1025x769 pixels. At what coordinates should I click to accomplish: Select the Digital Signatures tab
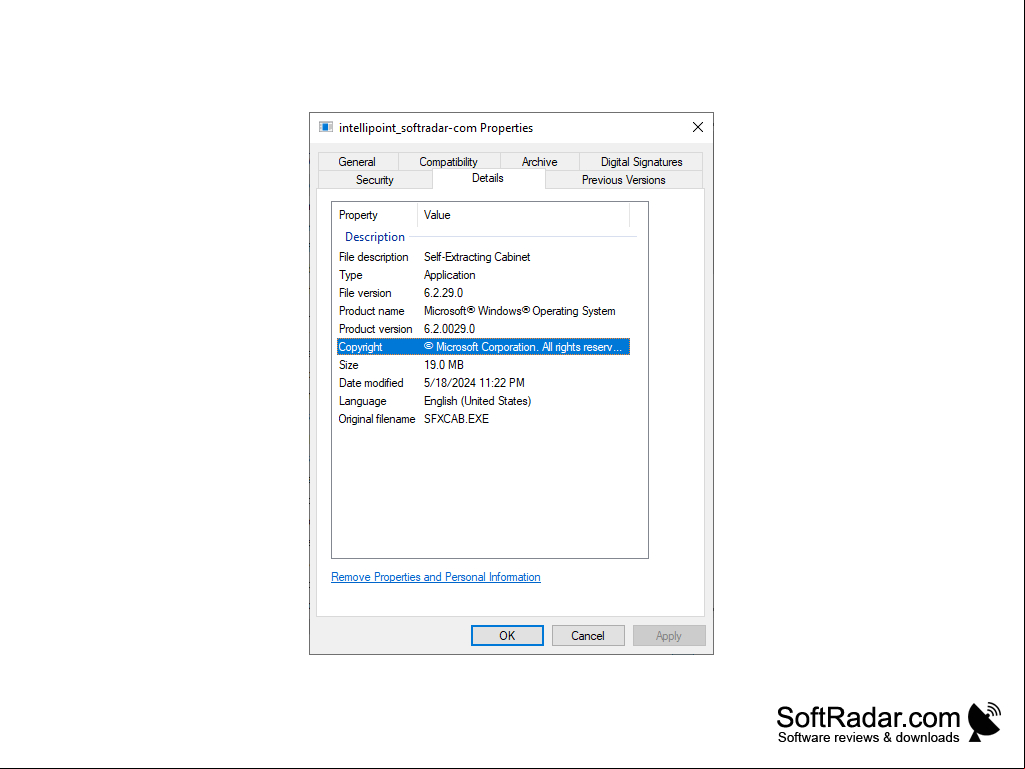[x=641, y=162]
